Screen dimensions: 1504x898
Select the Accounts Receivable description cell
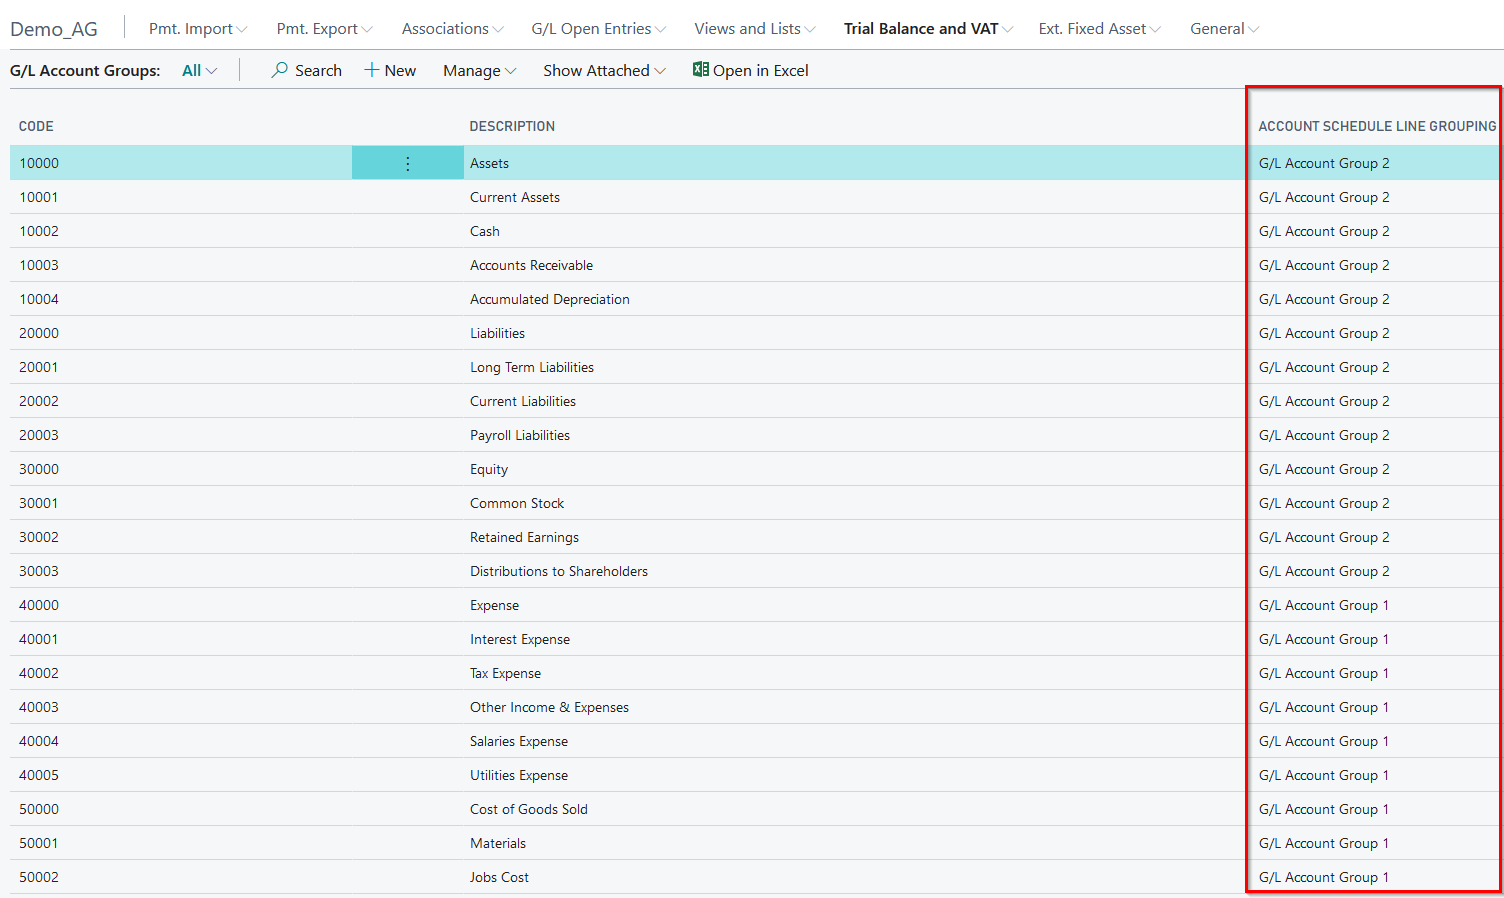point(531,266)
